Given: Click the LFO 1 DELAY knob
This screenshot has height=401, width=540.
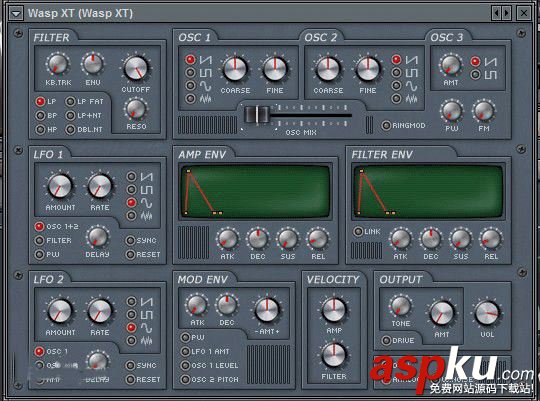Looking at the screenshot, I should pos(97,237).
